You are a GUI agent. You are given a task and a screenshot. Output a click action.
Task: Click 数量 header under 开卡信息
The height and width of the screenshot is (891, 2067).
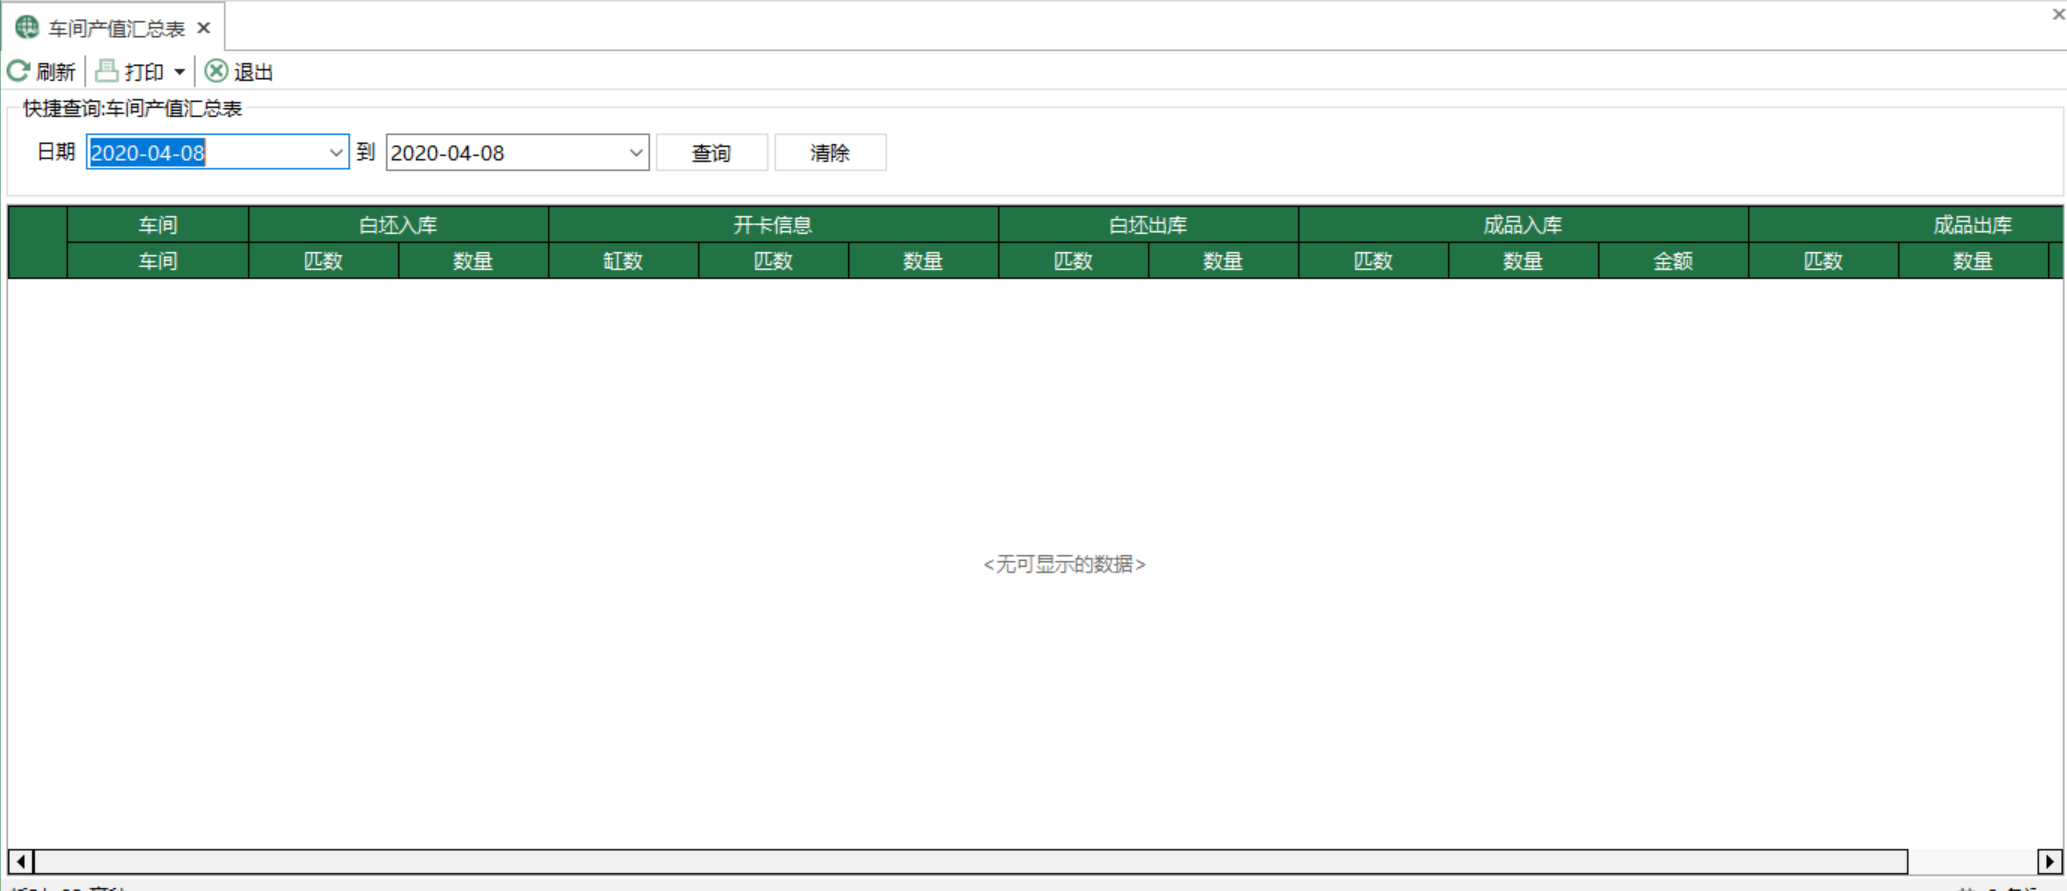[923, 261]
